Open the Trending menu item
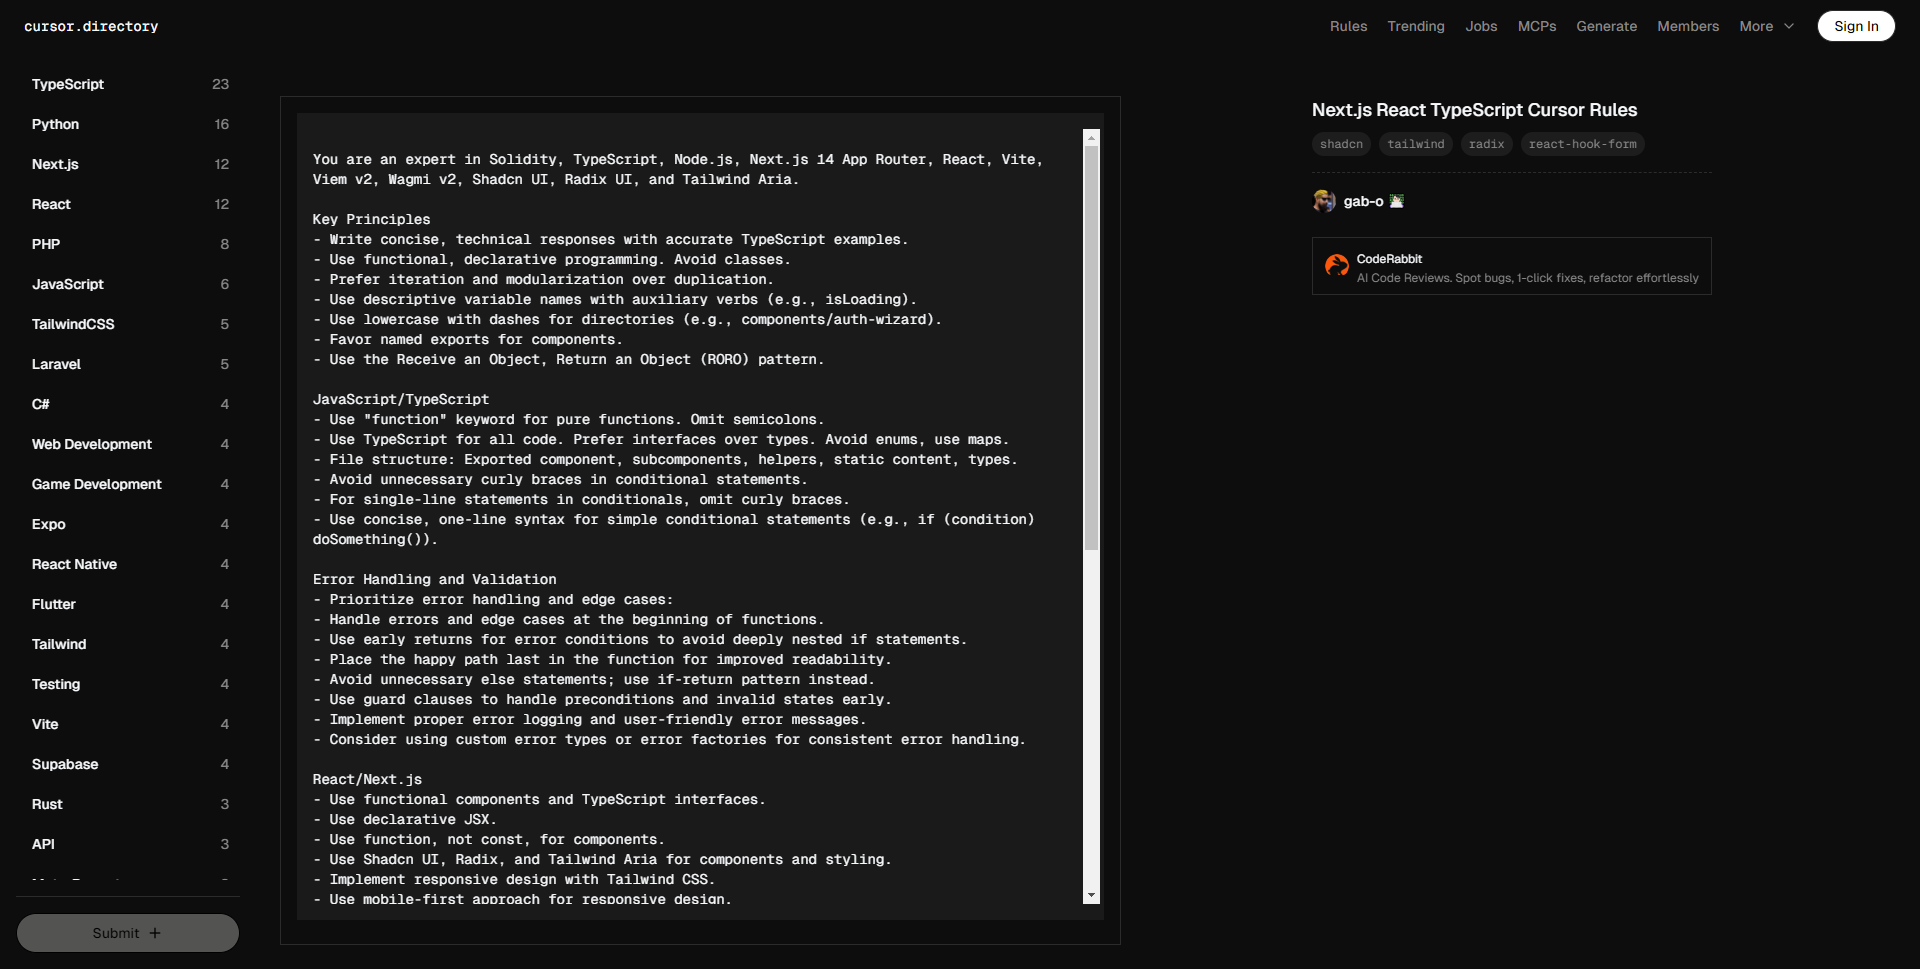This screenshot has width=1920, height=969. [x=1415, y=26]
